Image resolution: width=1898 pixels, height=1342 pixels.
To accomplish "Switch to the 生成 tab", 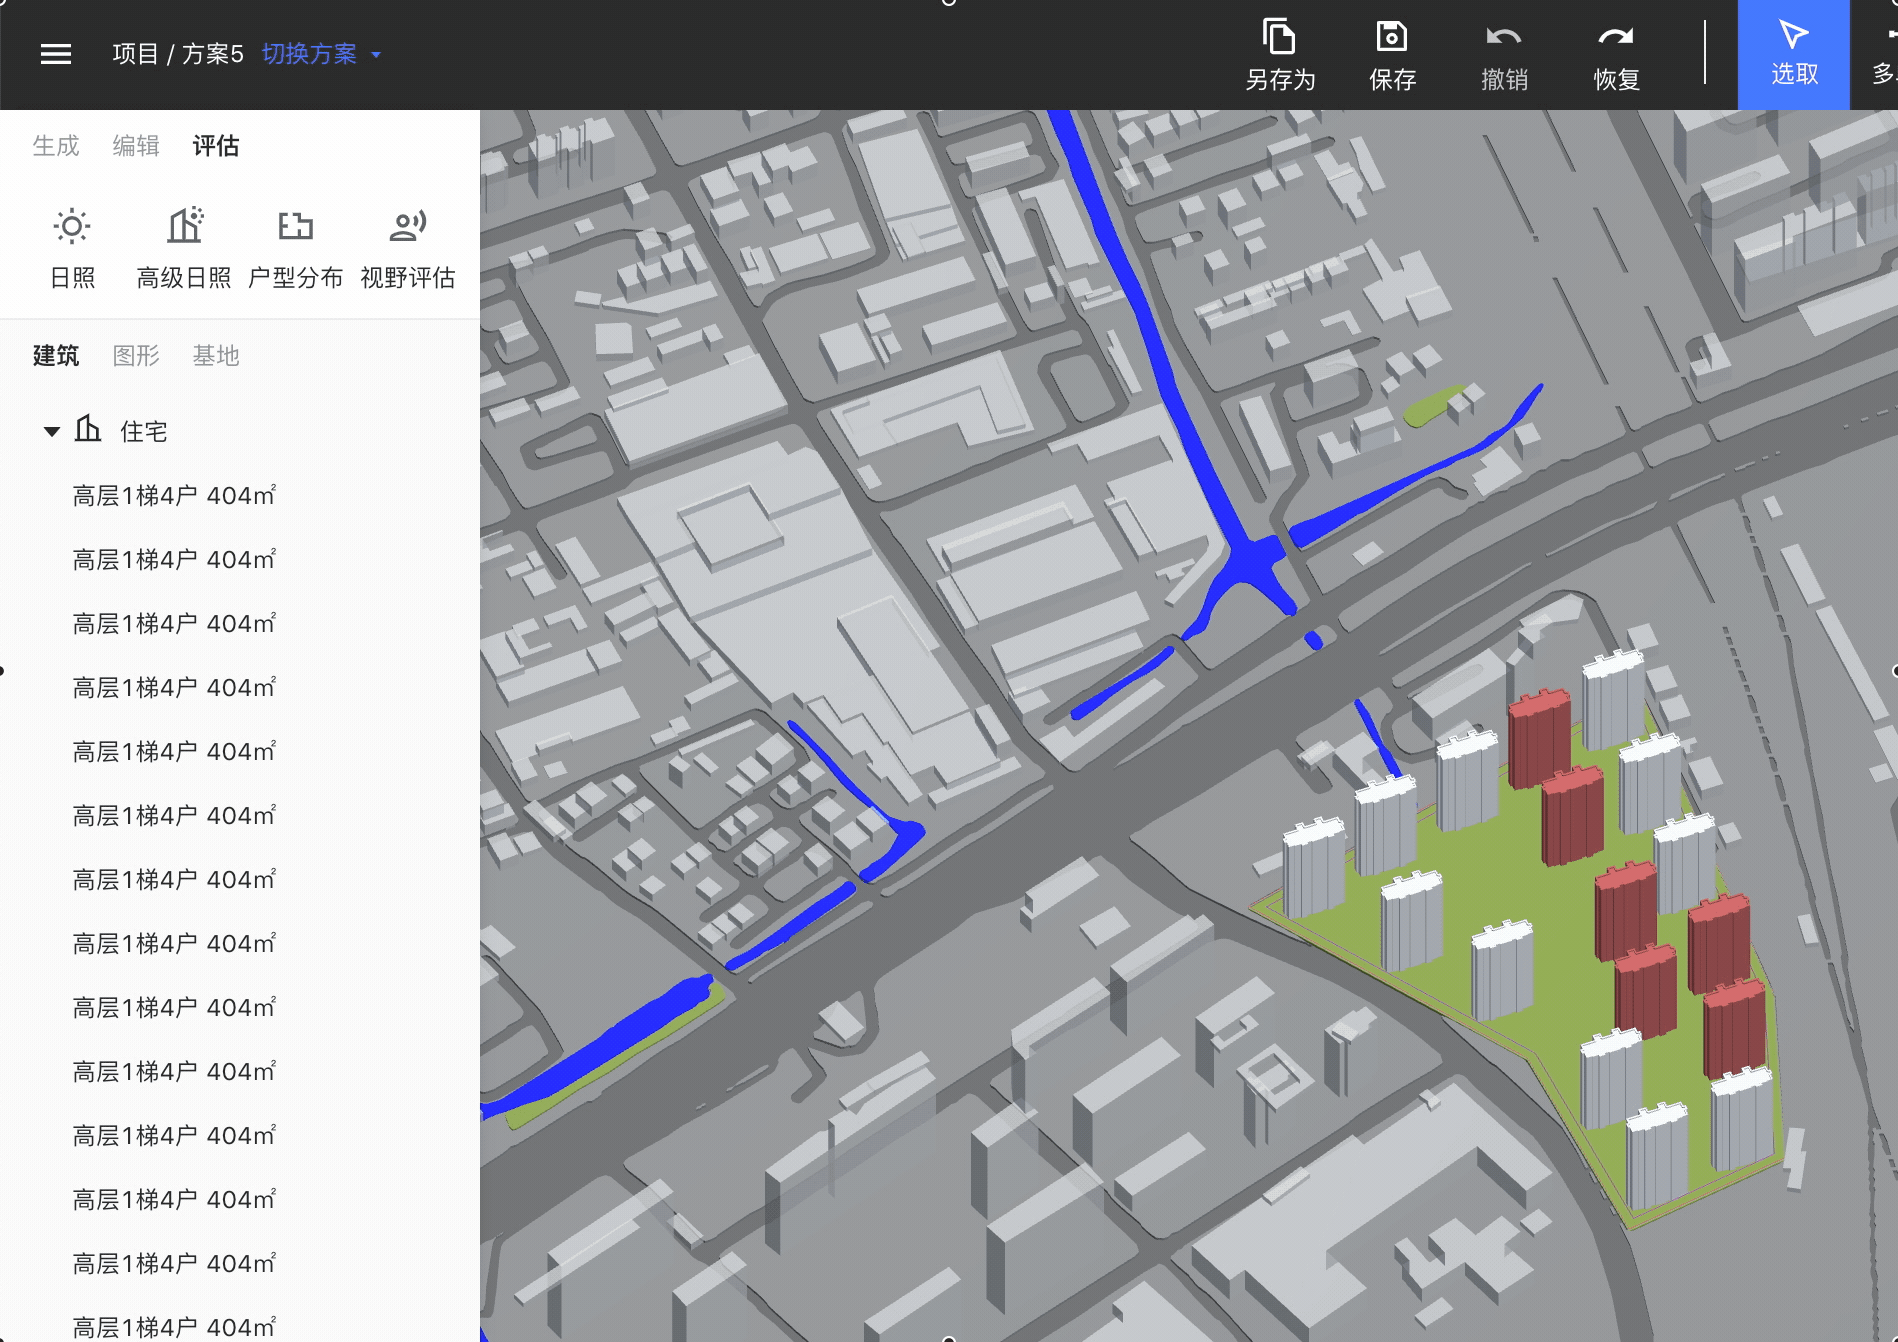I will point(56,146).
